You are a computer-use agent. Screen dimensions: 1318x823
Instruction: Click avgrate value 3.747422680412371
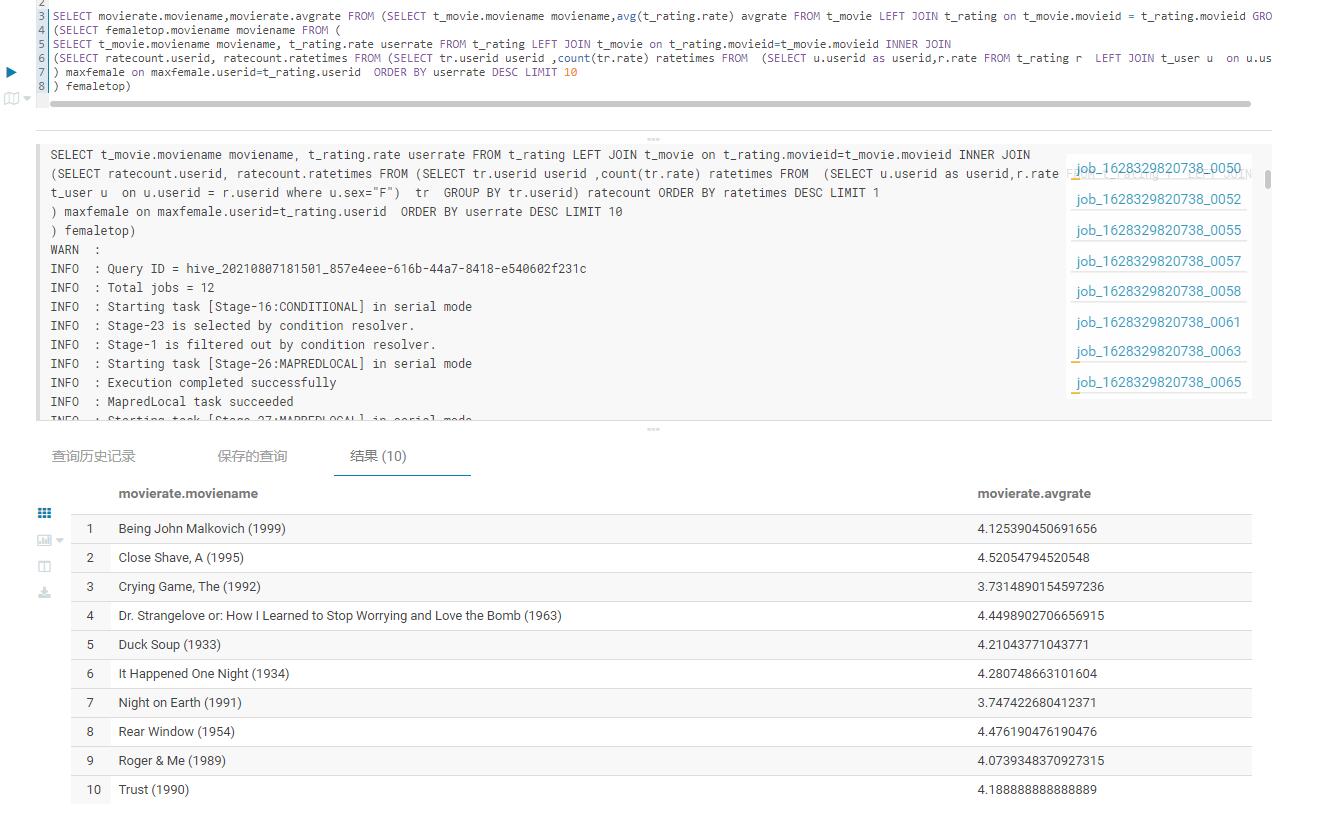pos(1037,702)
